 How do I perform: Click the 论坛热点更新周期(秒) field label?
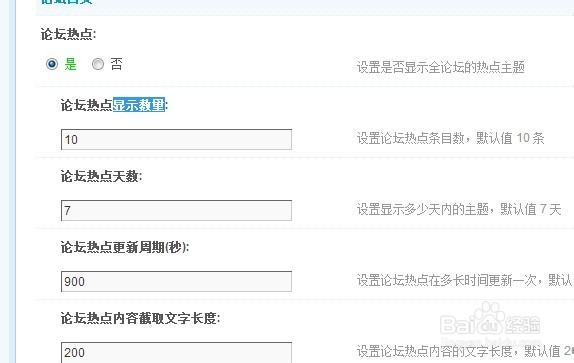[125, 247]
